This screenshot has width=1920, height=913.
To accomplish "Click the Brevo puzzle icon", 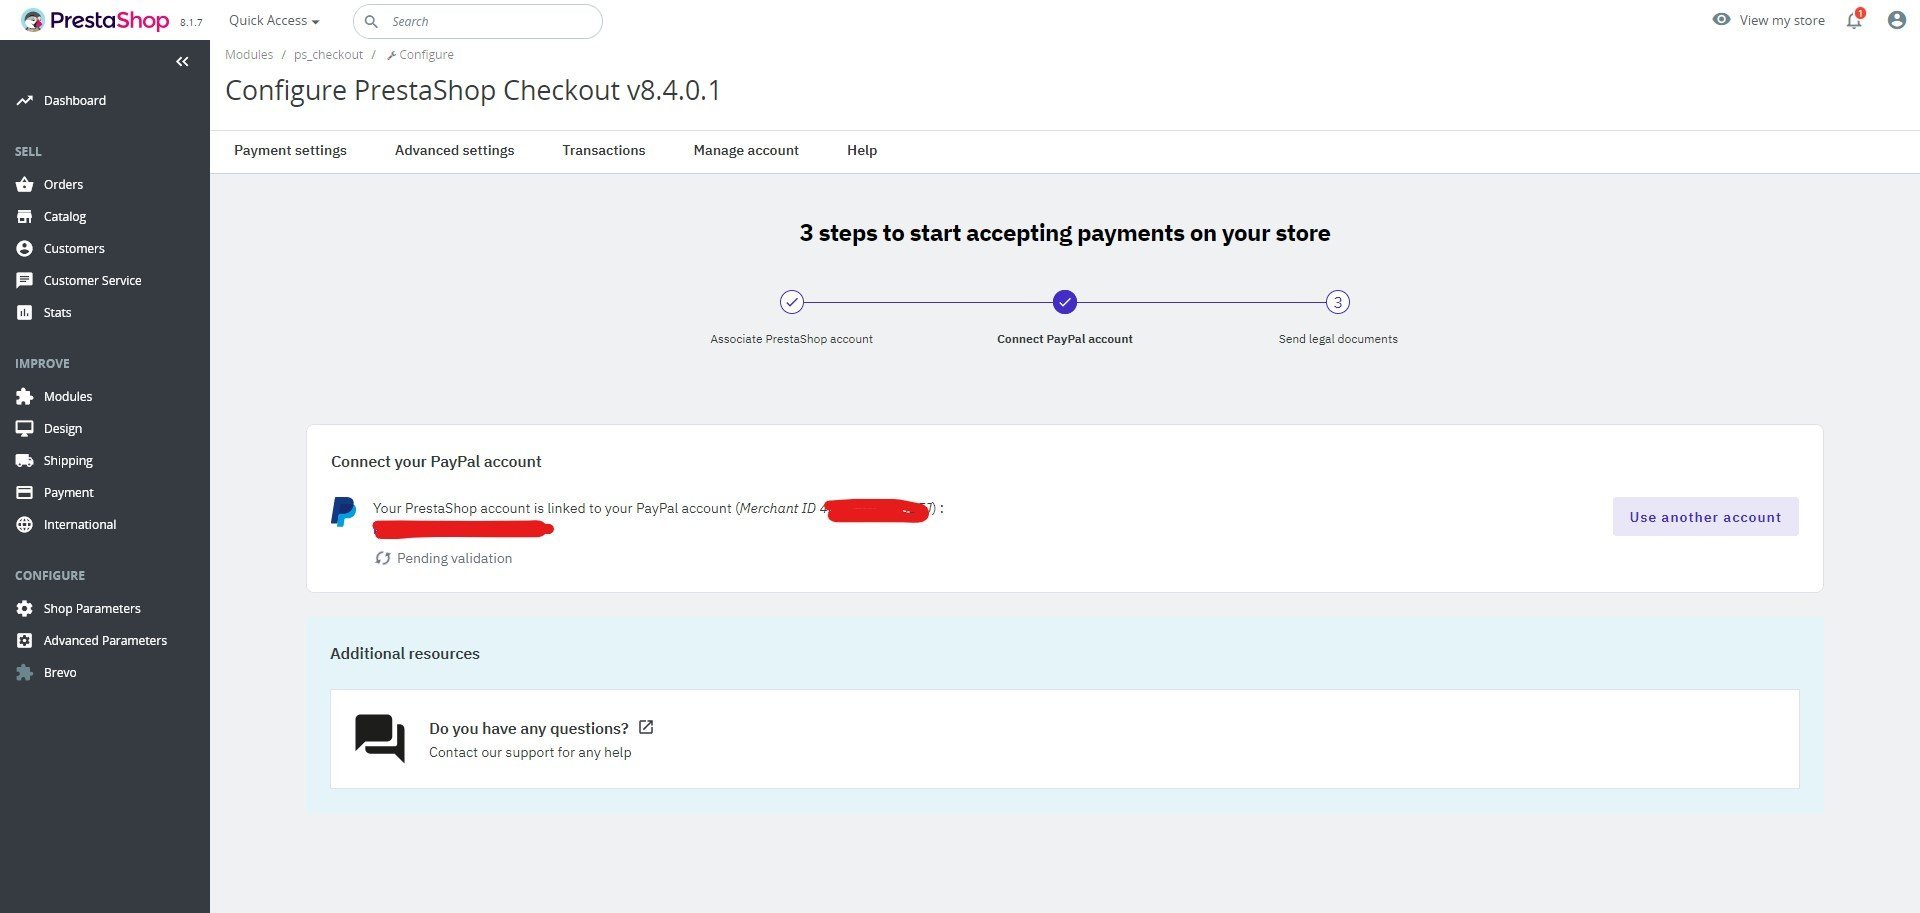I will pyautogui.click(x=25, y=673).
